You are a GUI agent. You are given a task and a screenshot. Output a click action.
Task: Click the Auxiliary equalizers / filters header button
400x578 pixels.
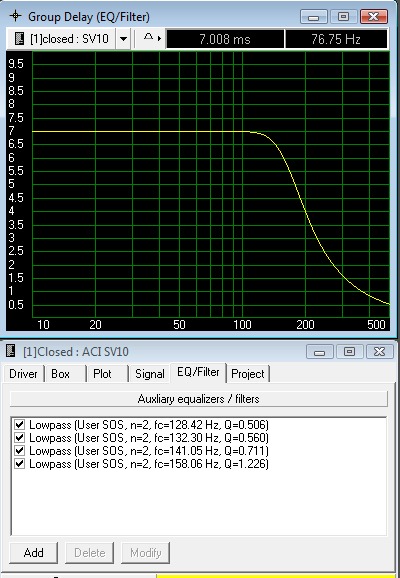click(199, 399)
